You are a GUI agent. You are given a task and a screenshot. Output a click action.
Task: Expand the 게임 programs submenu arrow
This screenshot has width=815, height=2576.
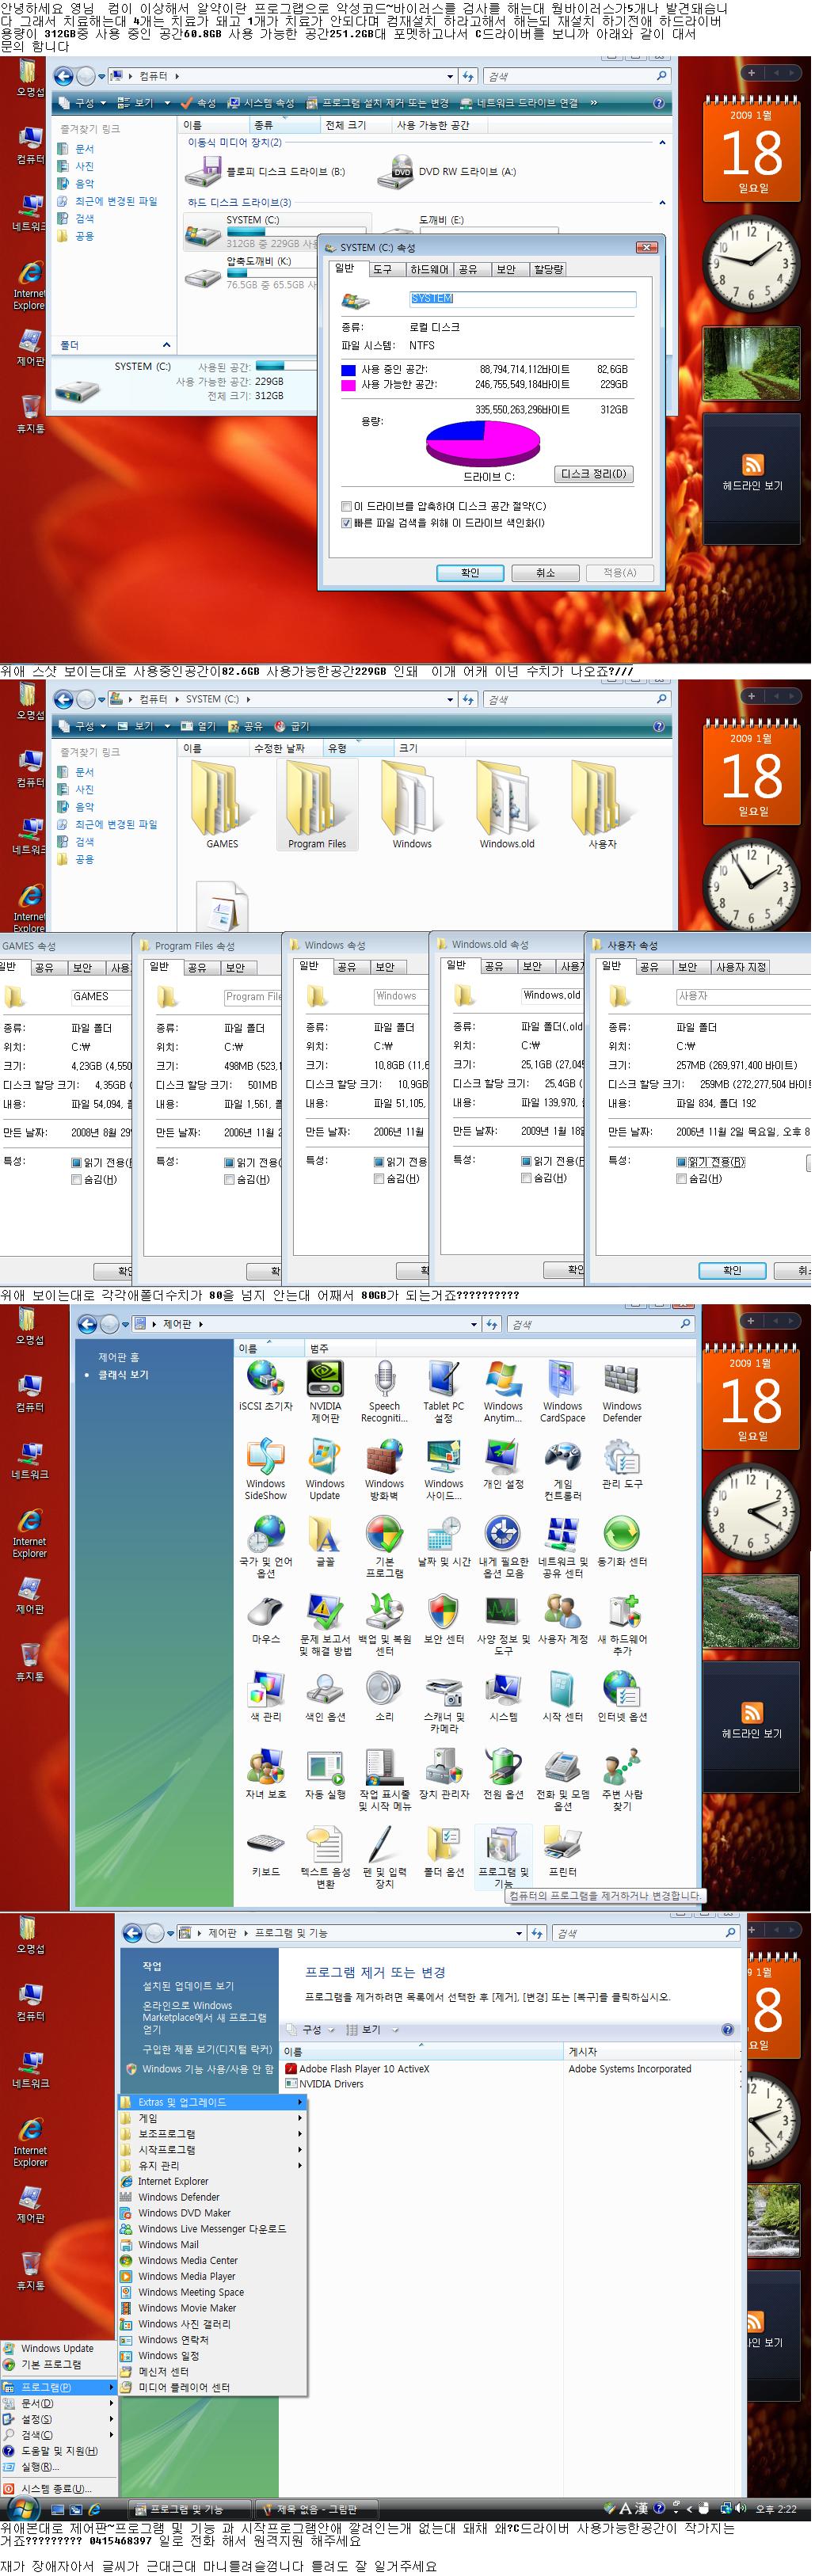pos(300,2118)
